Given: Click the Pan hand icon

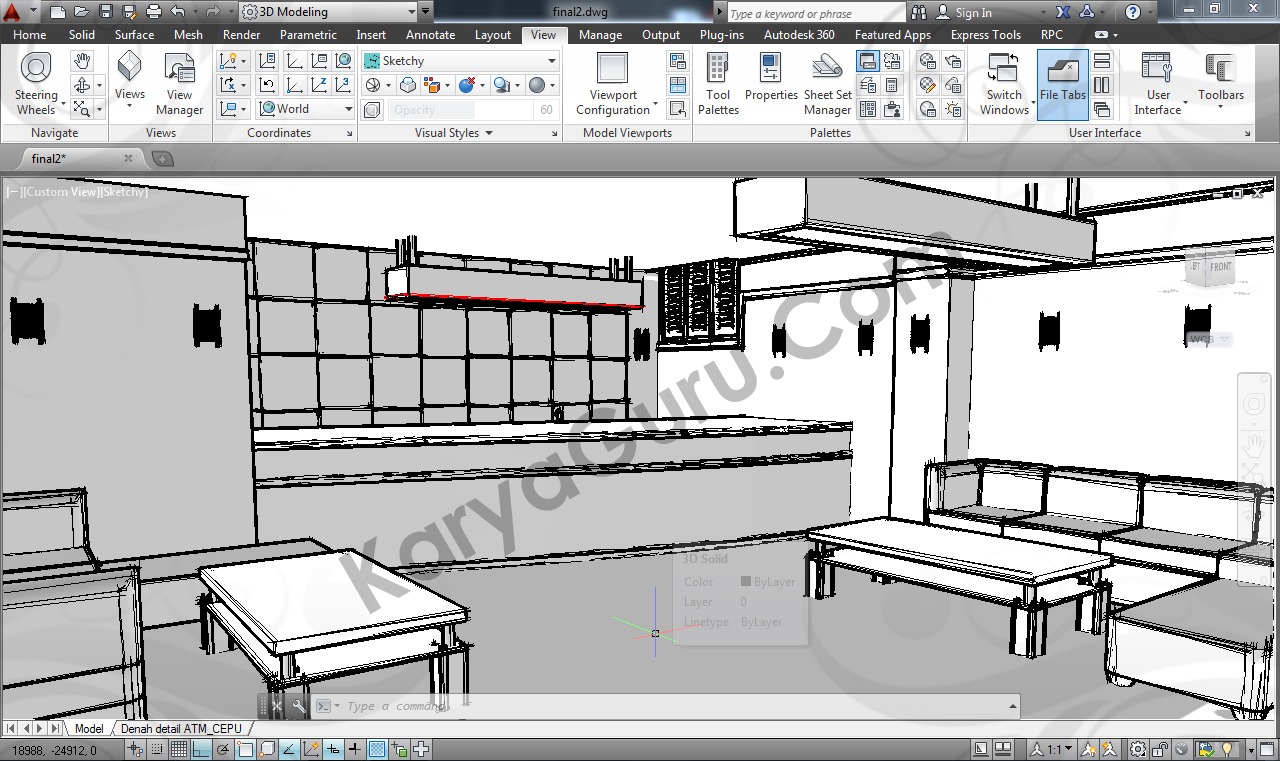Looking at the screenshot, I should tap(82, 62).
